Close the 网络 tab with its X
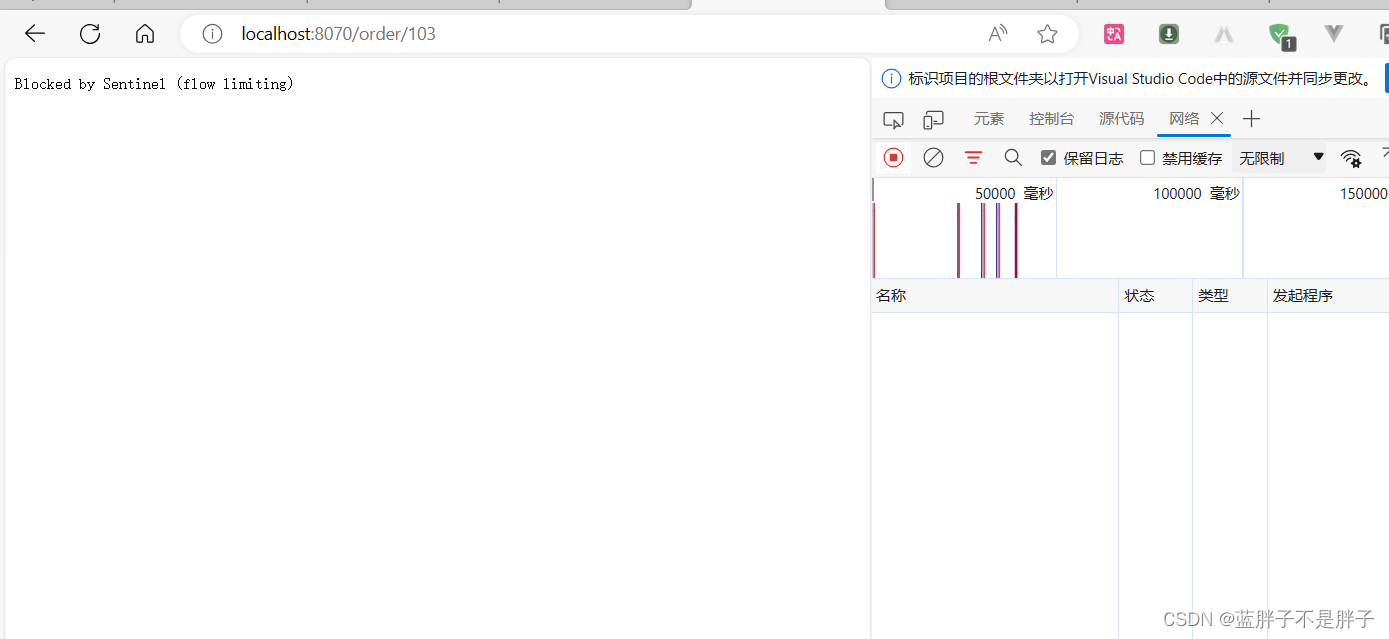The width and height of the screenshot is (1389, 639). (1217, 118)
